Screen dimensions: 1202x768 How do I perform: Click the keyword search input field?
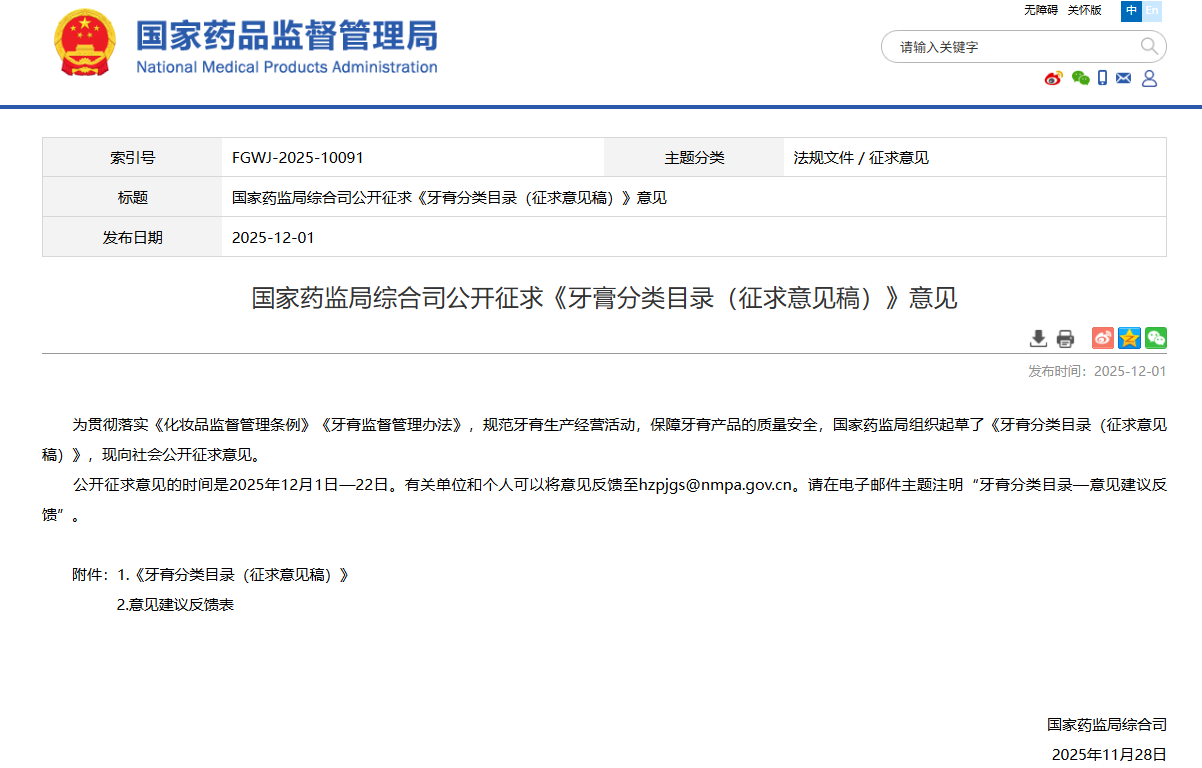tap(1000, 46)
